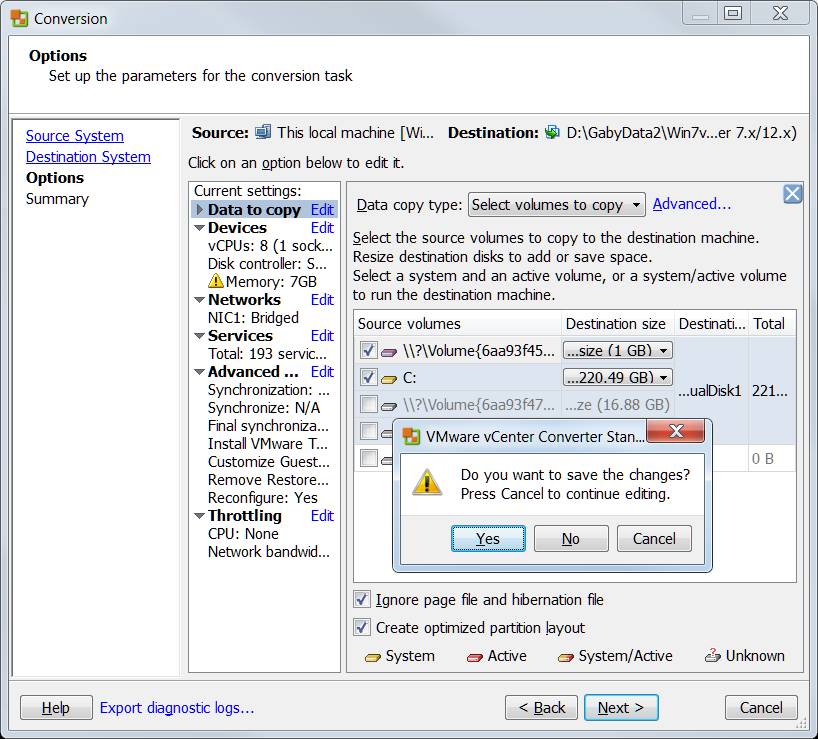Click Yes to save the changes
818x739 pixels.
(x=488, y=538)
